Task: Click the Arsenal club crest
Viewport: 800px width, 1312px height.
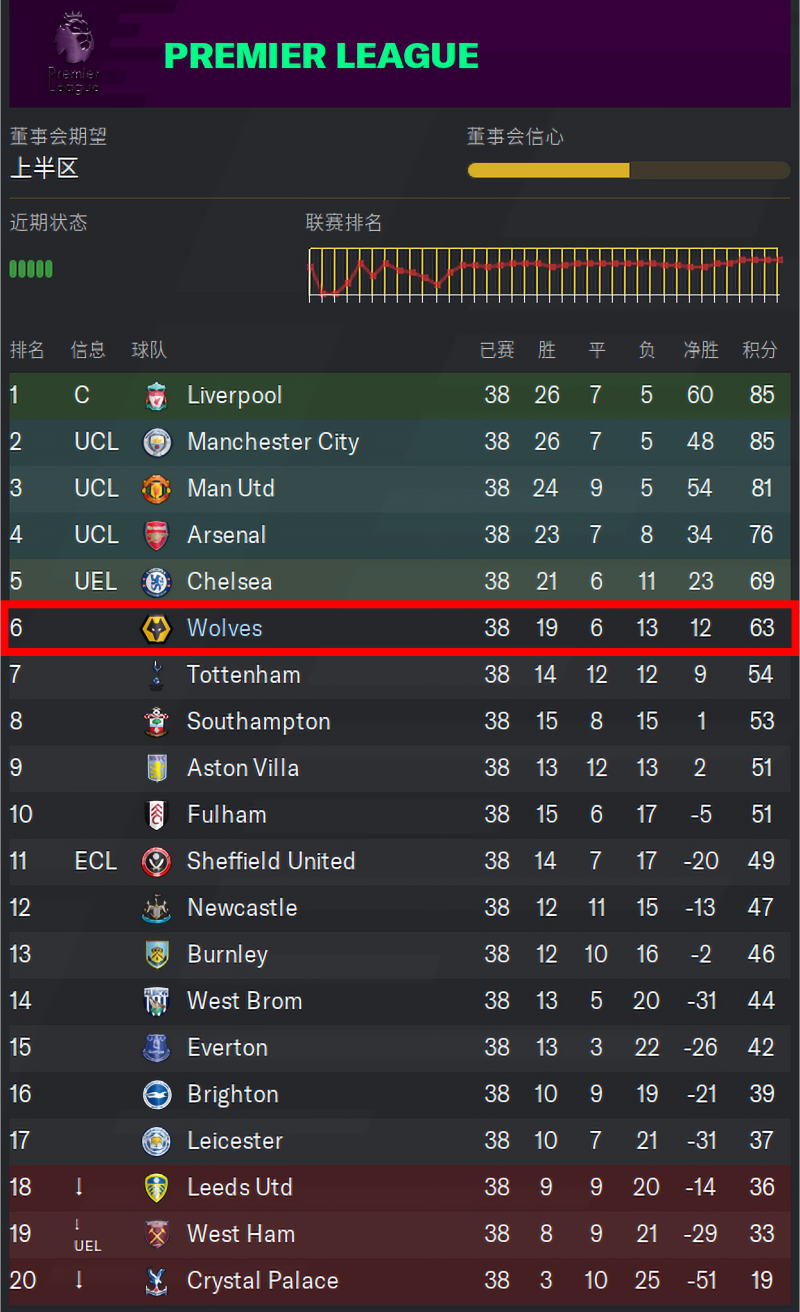Action: click(x=156, y=535)
